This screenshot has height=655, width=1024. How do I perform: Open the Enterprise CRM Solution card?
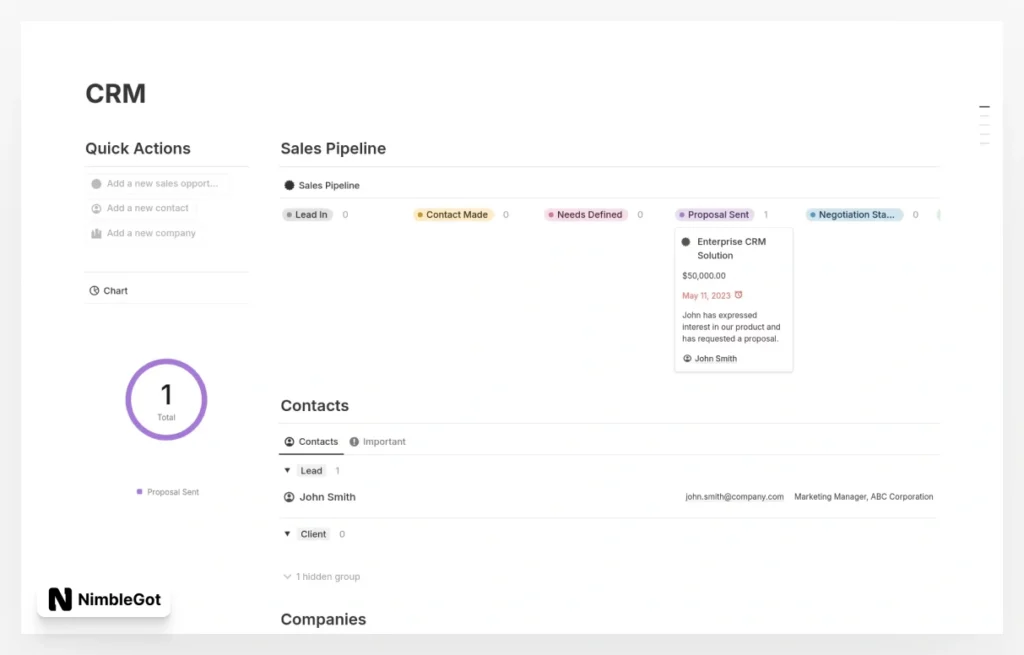[x=733, y=300]
